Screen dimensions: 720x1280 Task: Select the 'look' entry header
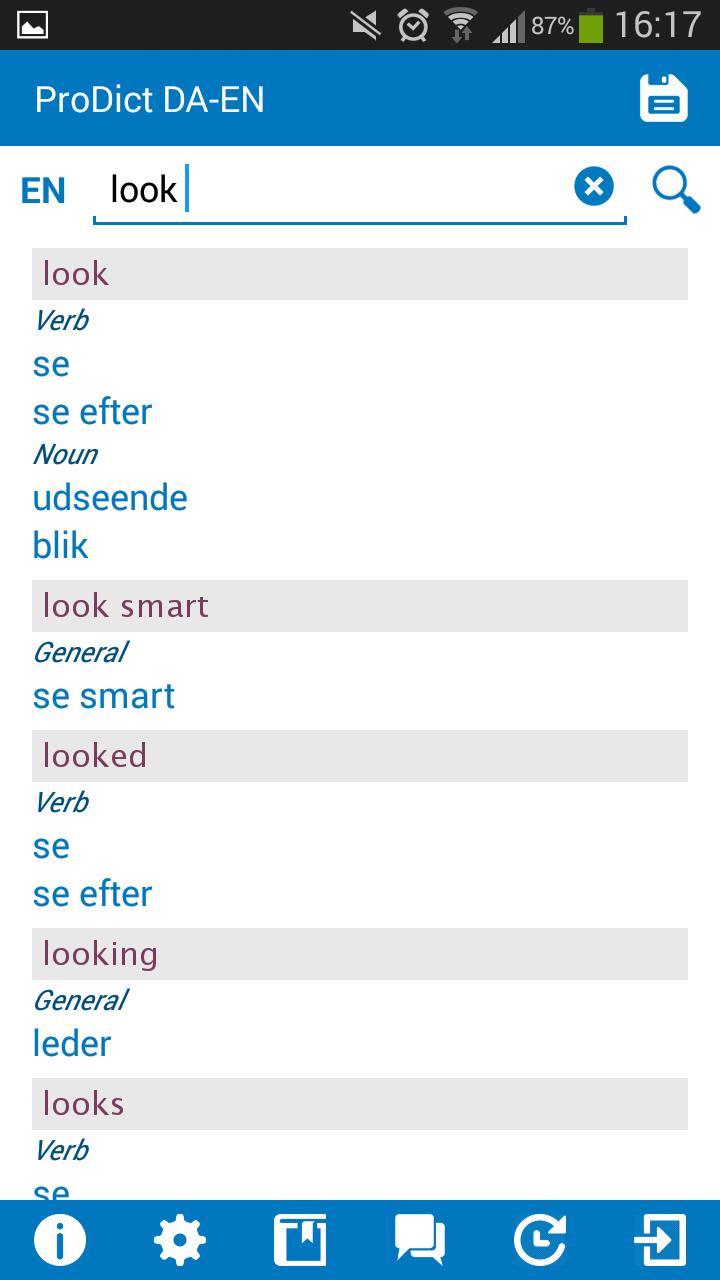tap(360, 274)
